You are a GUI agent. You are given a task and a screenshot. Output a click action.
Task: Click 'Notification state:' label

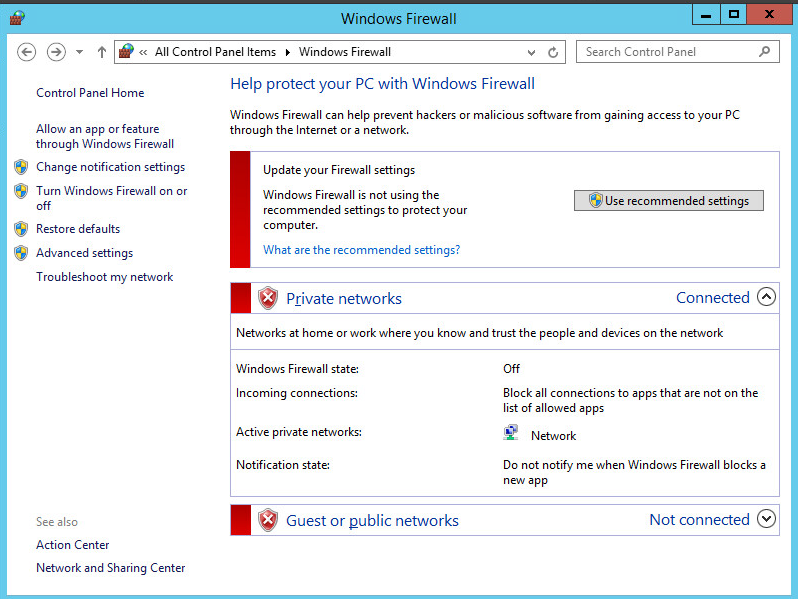coord(282,465)
